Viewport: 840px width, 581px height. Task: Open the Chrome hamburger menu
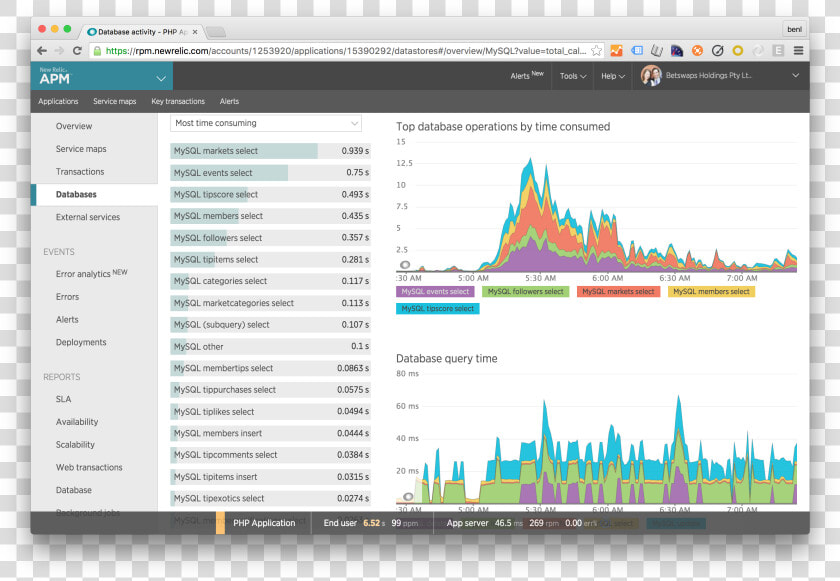click(798, 51)
